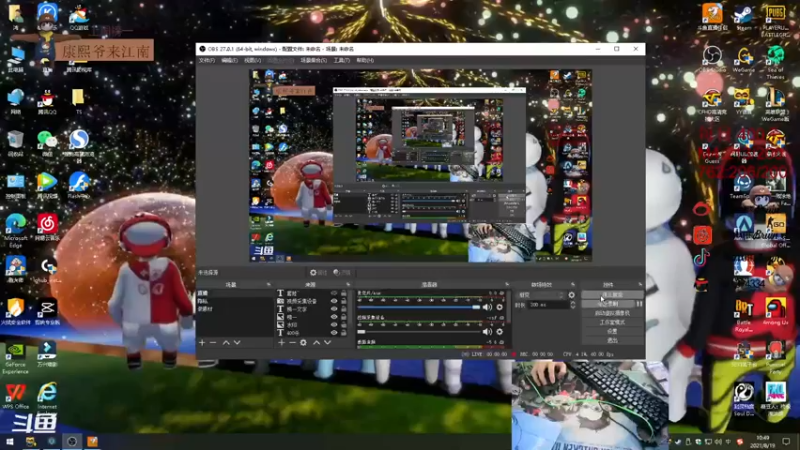Open source properties gear below sources list
The image size is (800, 450).
tap(304, 343)
